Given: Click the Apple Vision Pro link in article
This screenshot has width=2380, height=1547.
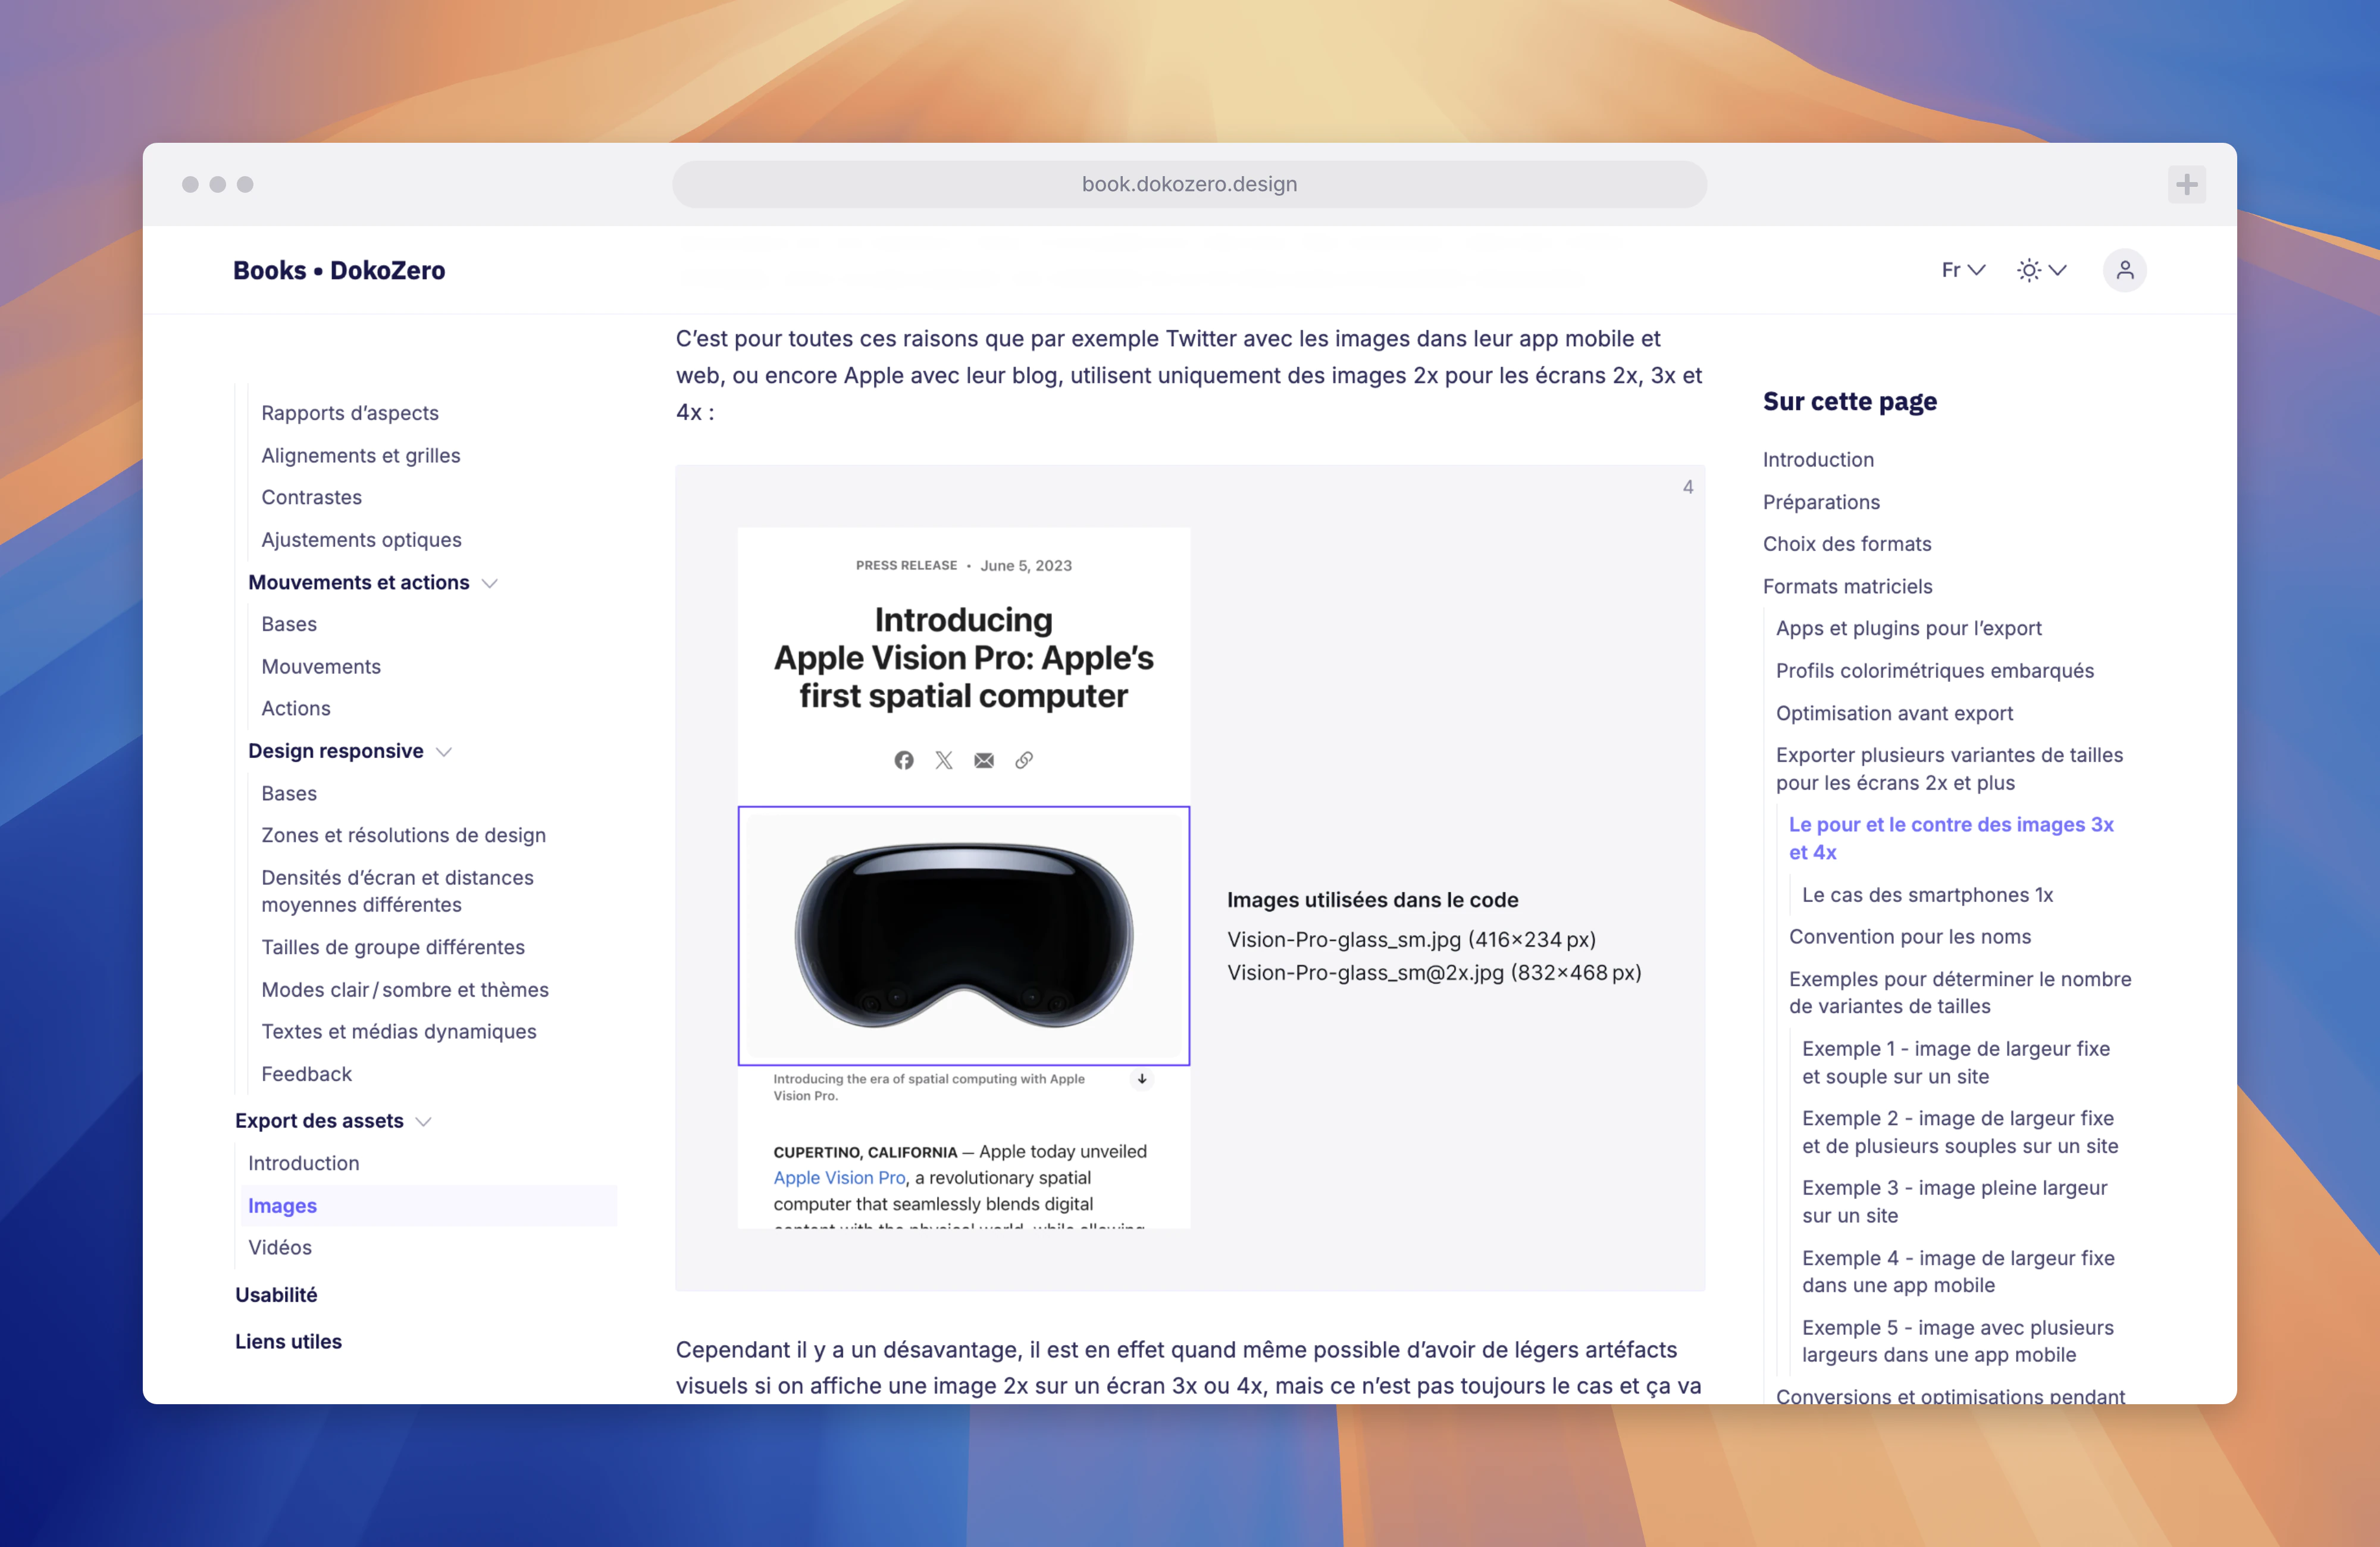Looking at the screenshot, I should click(x=839, y=1178).
